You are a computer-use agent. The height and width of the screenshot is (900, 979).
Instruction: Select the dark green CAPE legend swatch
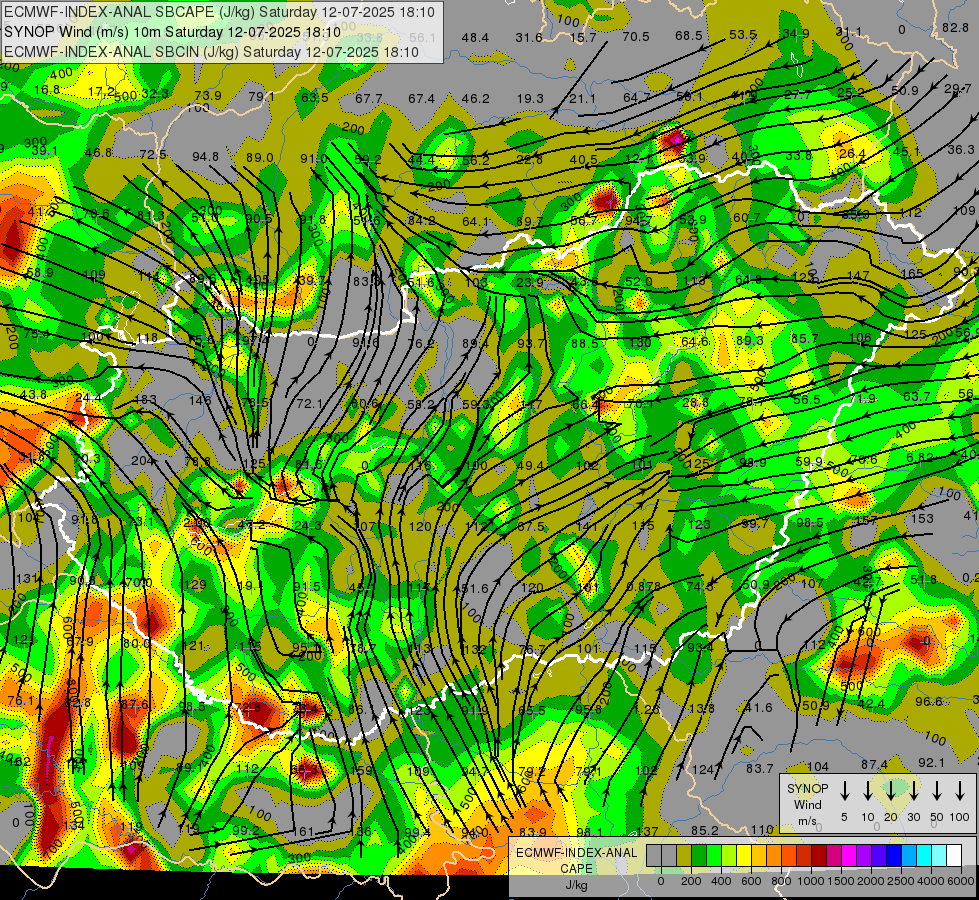click(x=699, y=855)
